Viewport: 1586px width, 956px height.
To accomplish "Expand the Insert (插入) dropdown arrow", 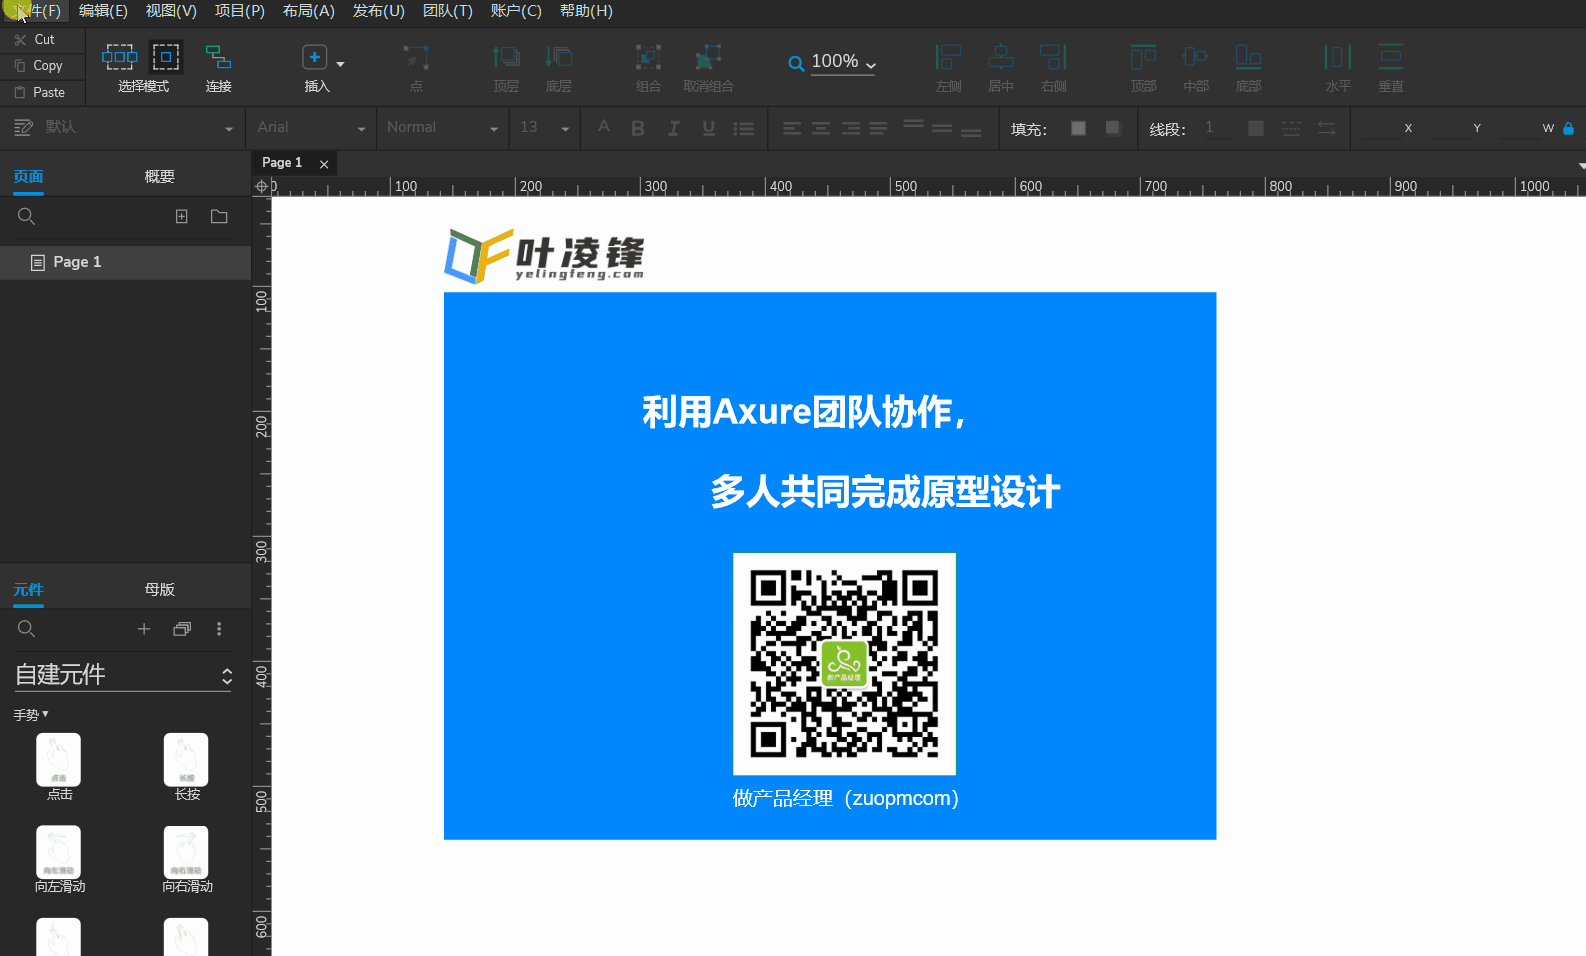I will [x=340, y=64].
